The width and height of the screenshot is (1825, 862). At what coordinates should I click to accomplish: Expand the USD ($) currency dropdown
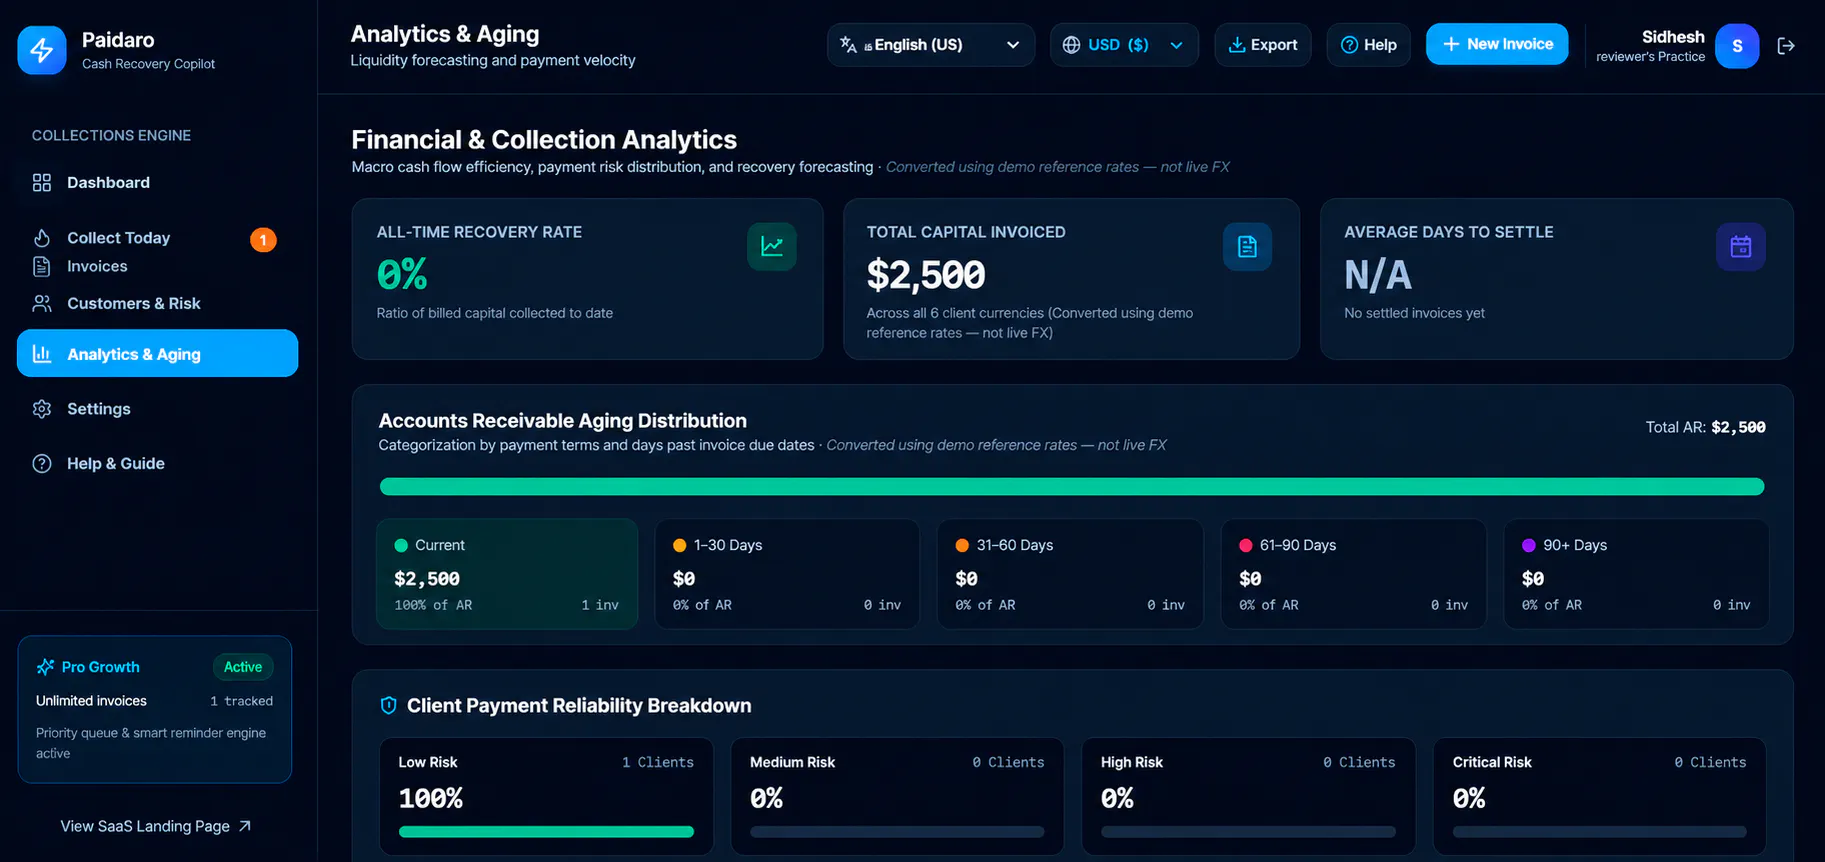point(1124,45)
